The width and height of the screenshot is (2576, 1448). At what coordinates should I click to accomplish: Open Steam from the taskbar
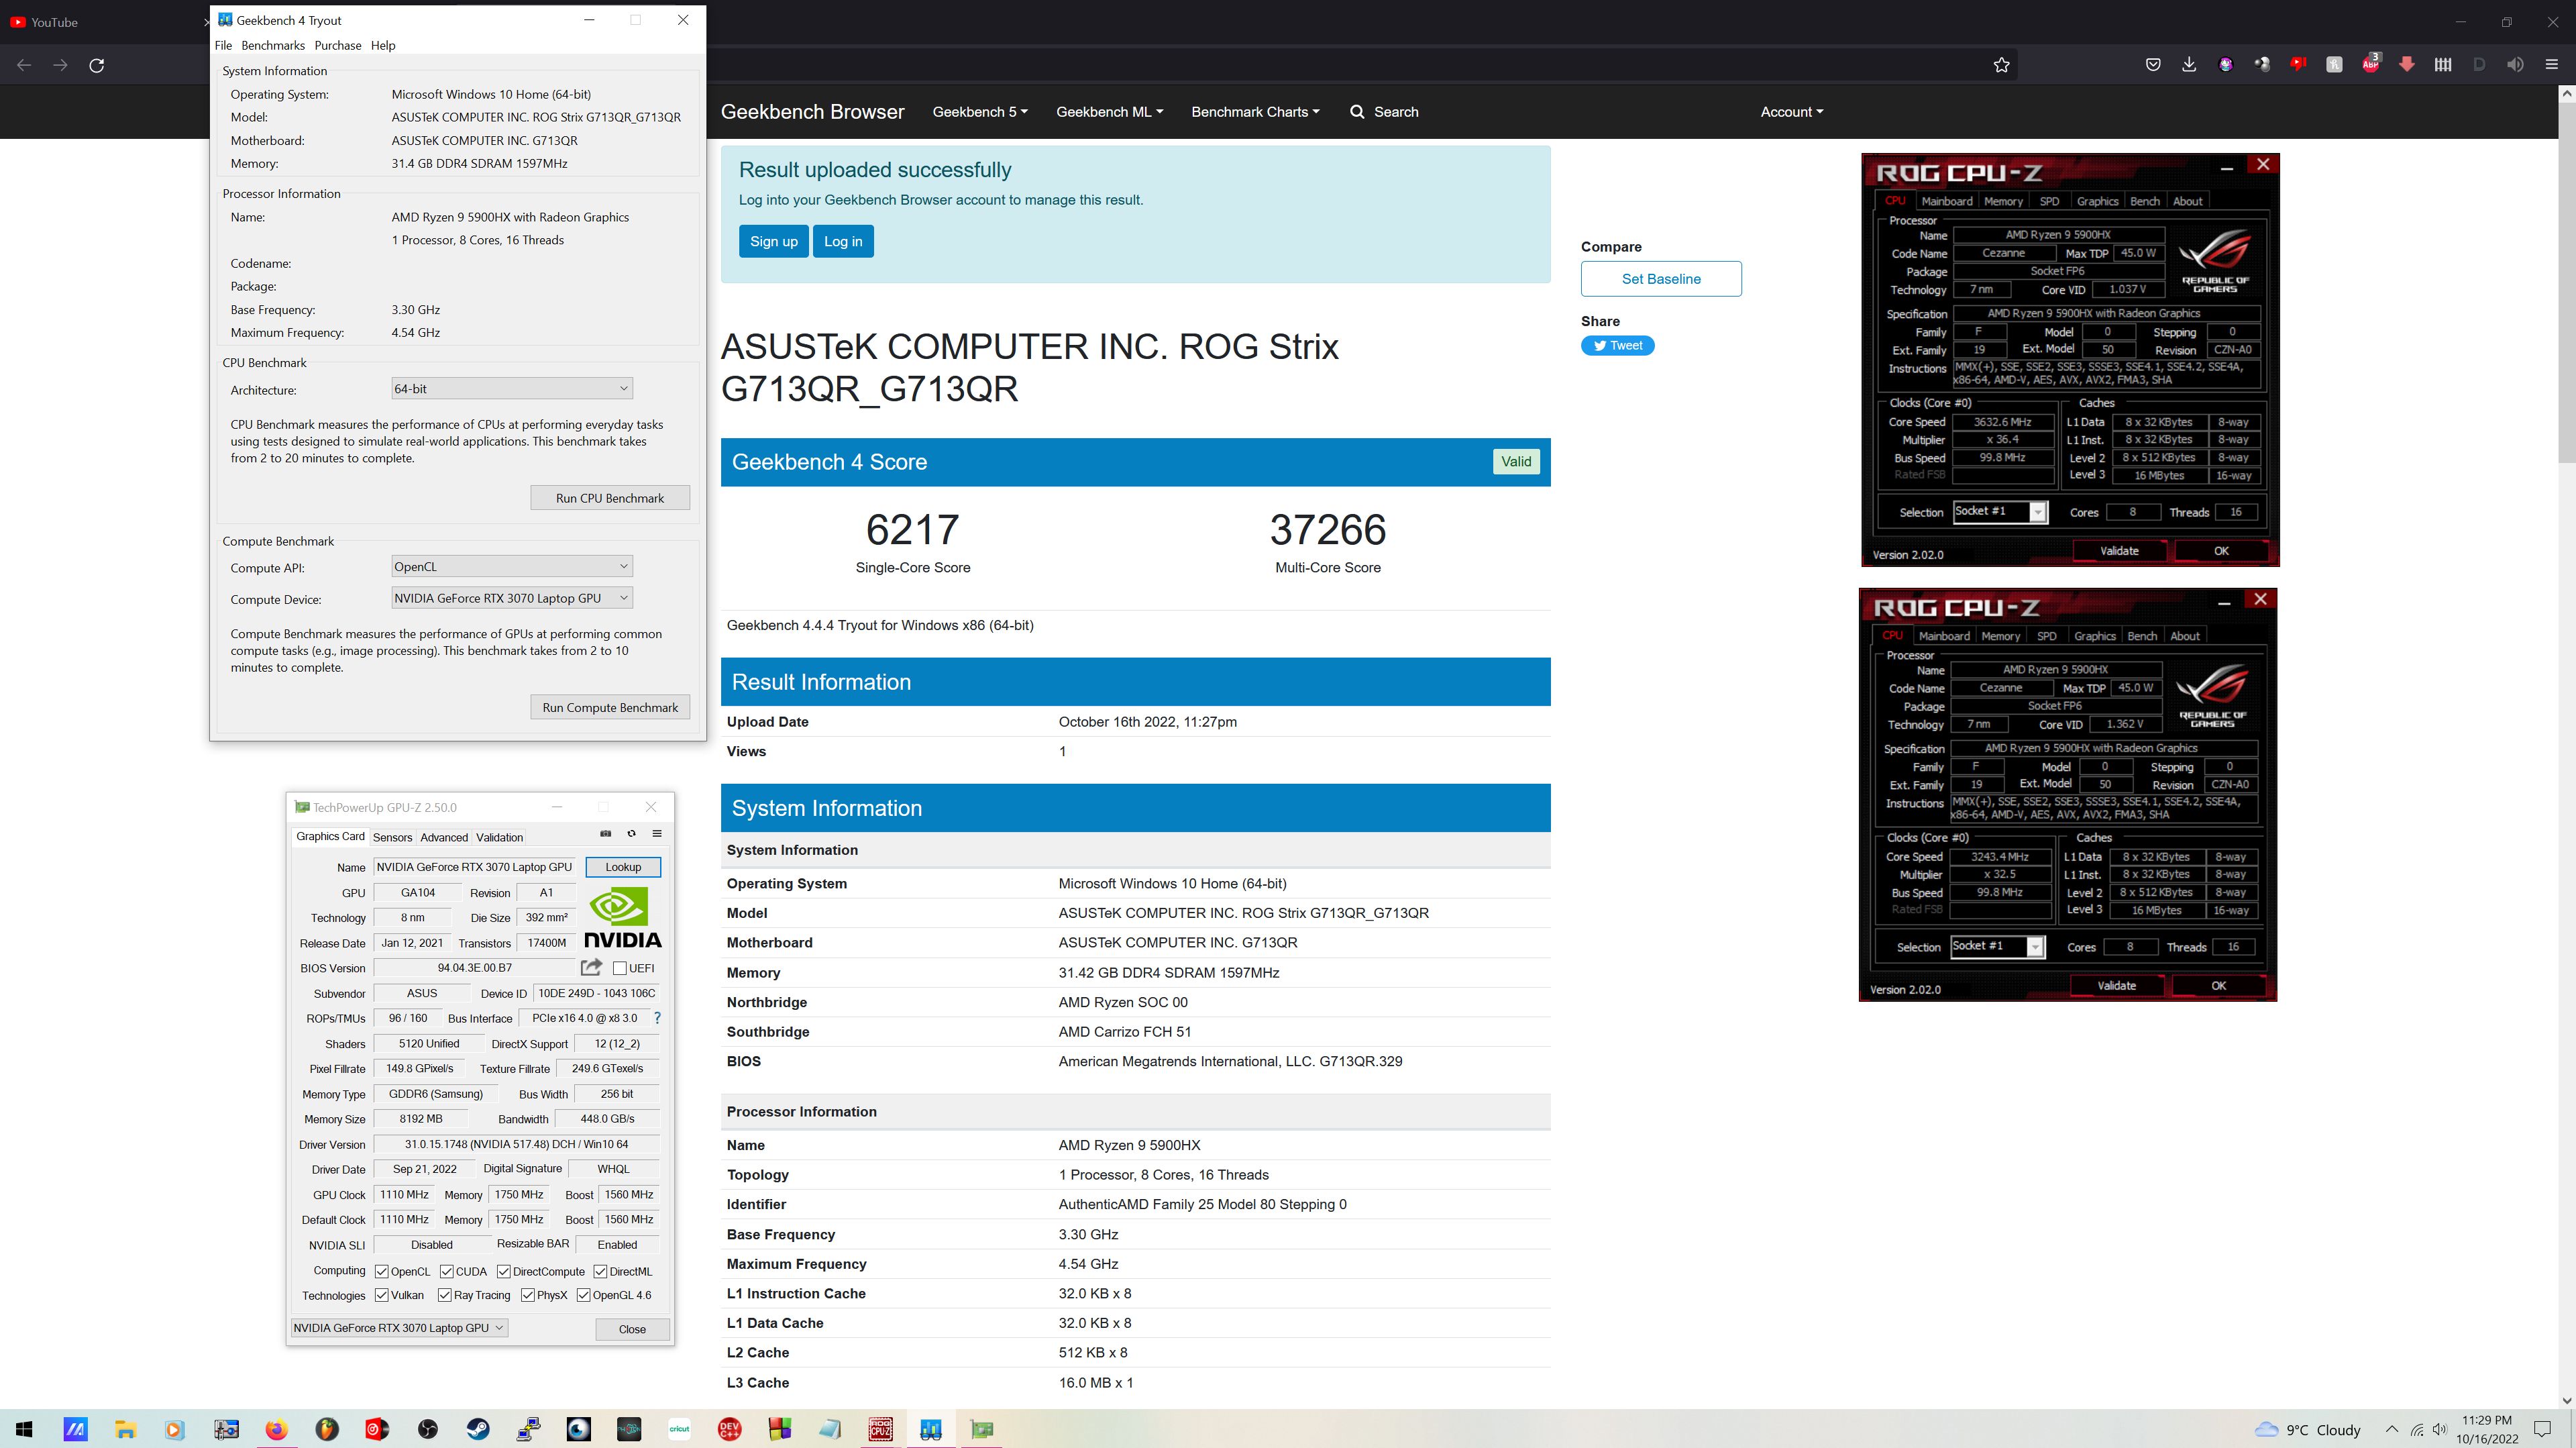(478, 1429)
